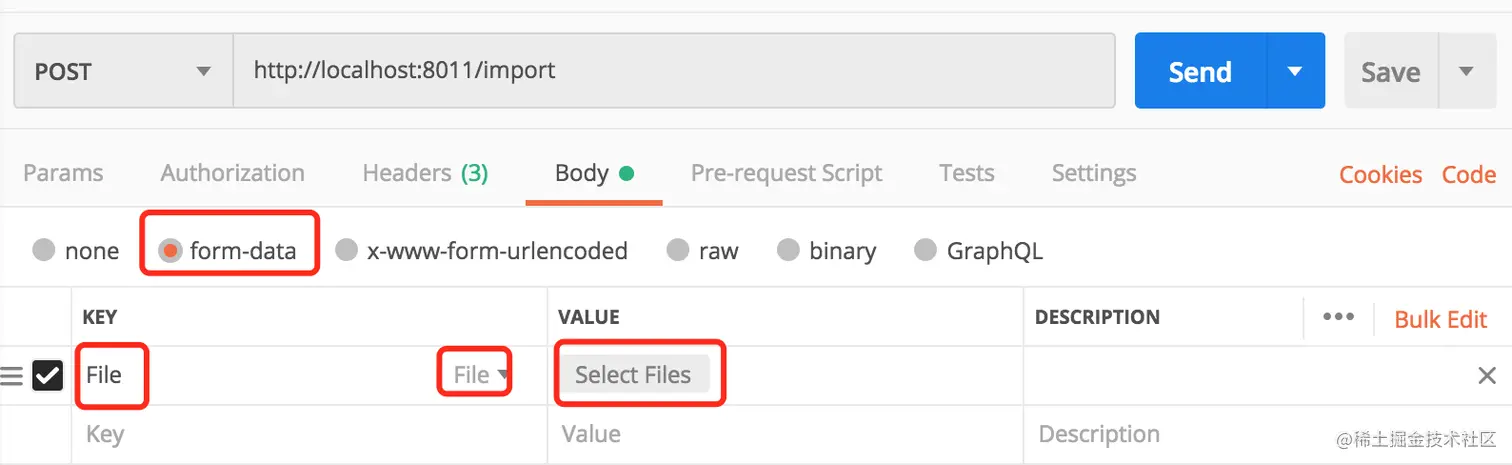Open the Pre-request Script tab
This screenshot has width=1512, height=465.
(786, 173)
